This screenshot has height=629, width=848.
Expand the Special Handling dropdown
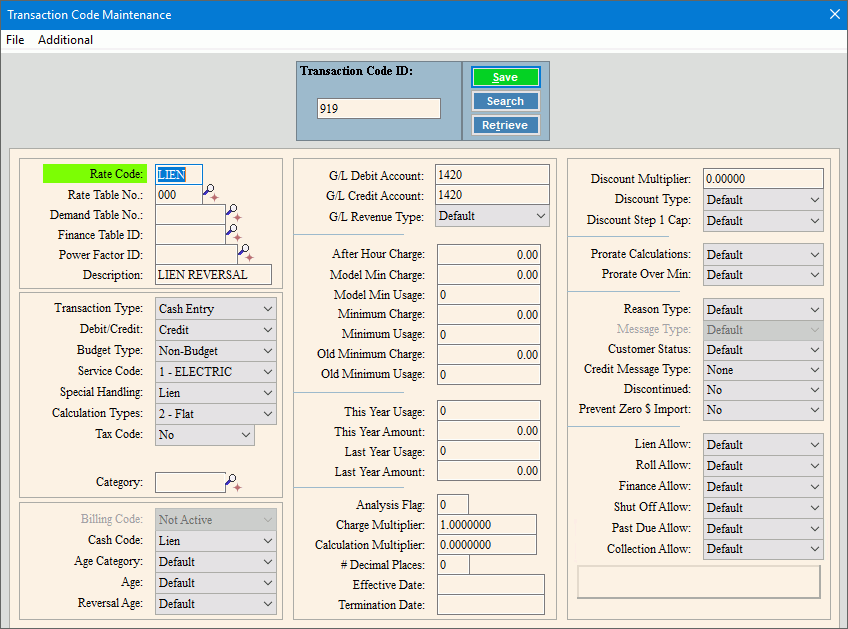216,393
